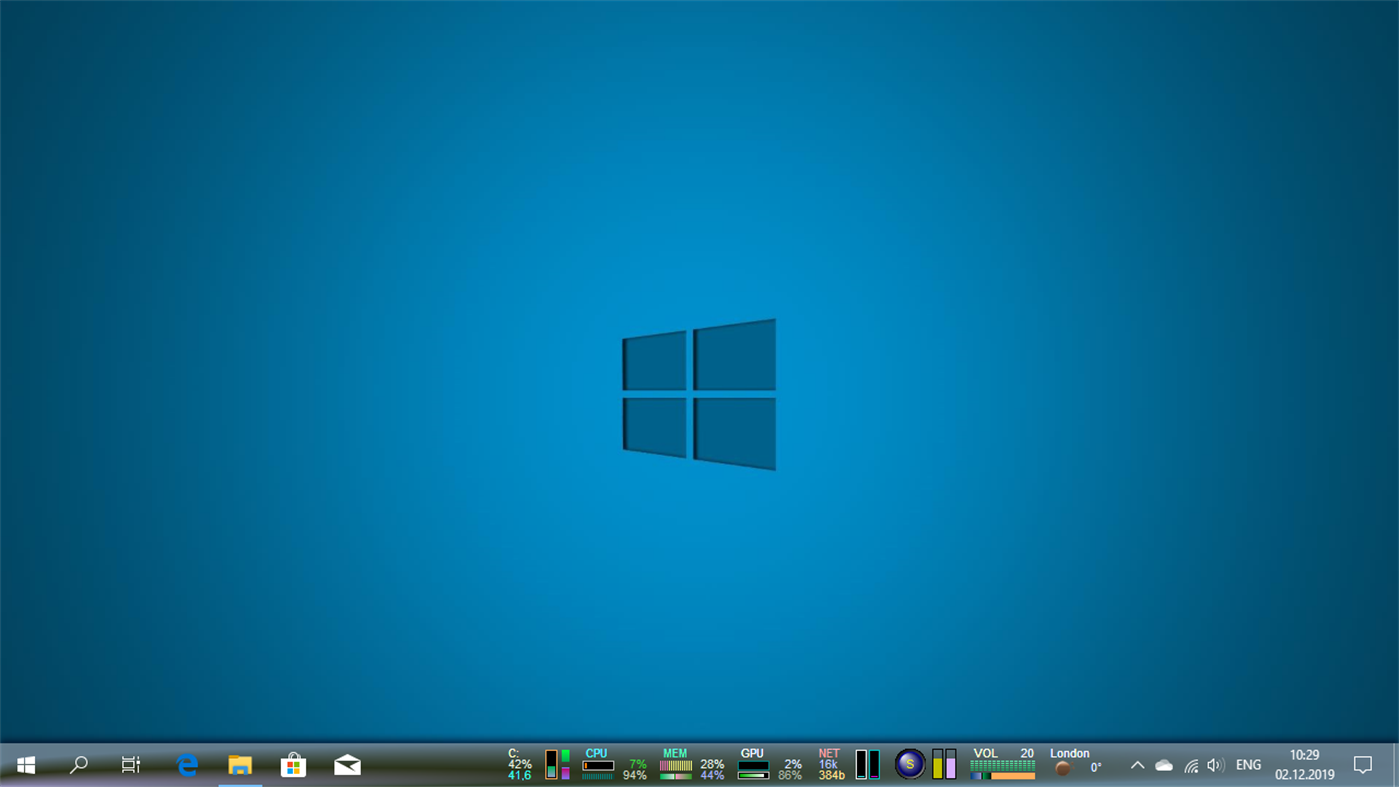Open OneDrive cloud tray icon
This screenshot has height=787, width=1399.
pos(1164,765)
